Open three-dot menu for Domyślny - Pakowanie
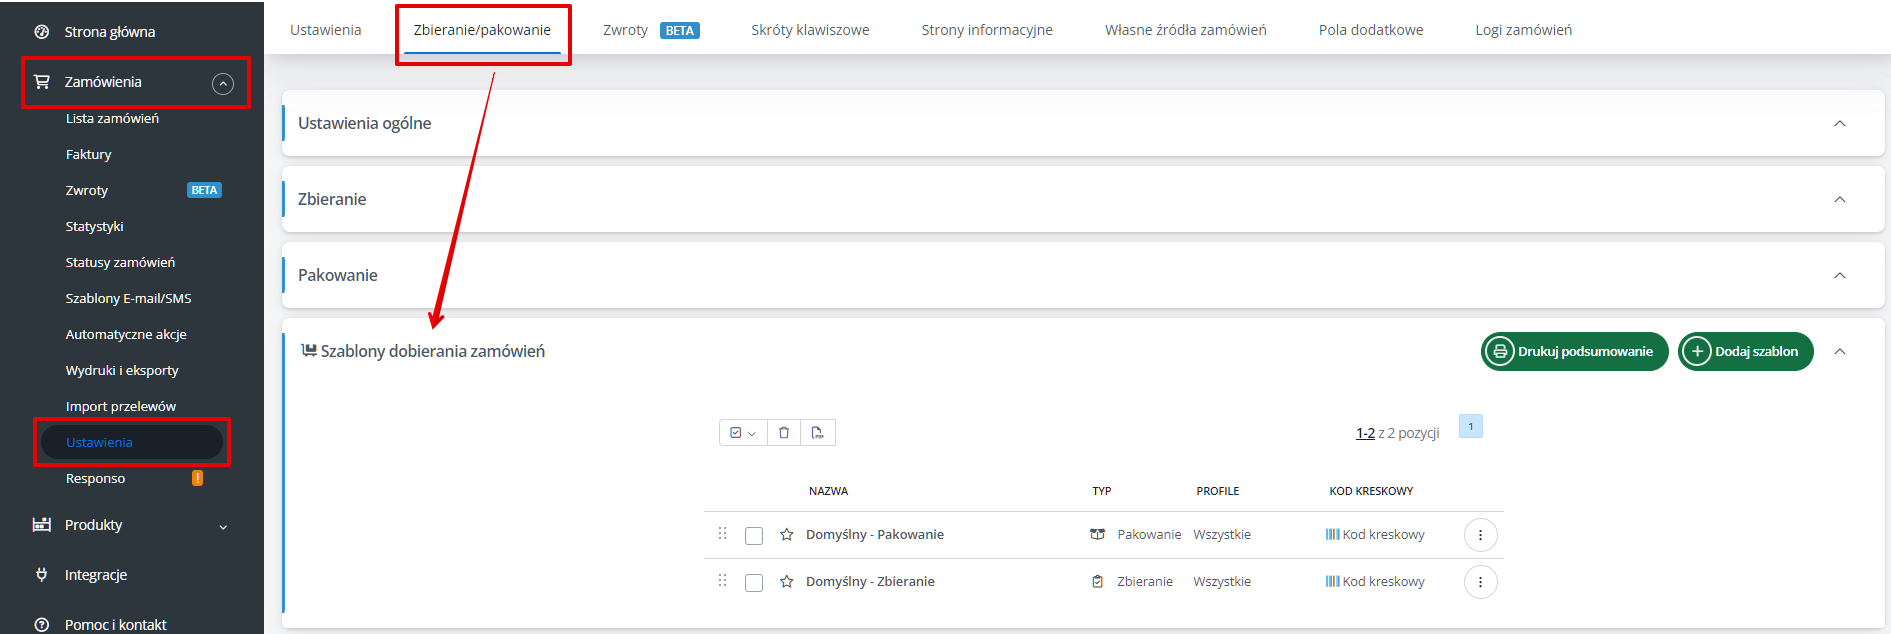 pos(1481,535)
